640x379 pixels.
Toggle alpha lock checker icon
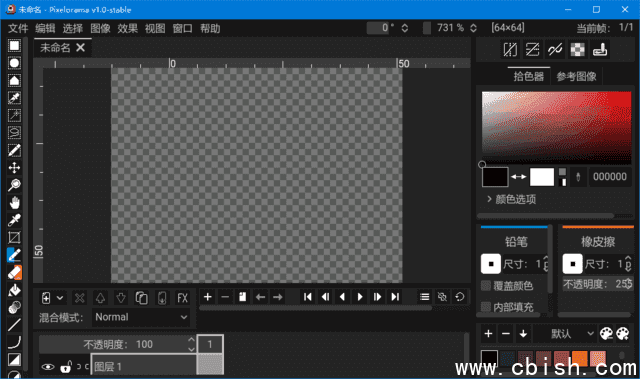point(577,50)
